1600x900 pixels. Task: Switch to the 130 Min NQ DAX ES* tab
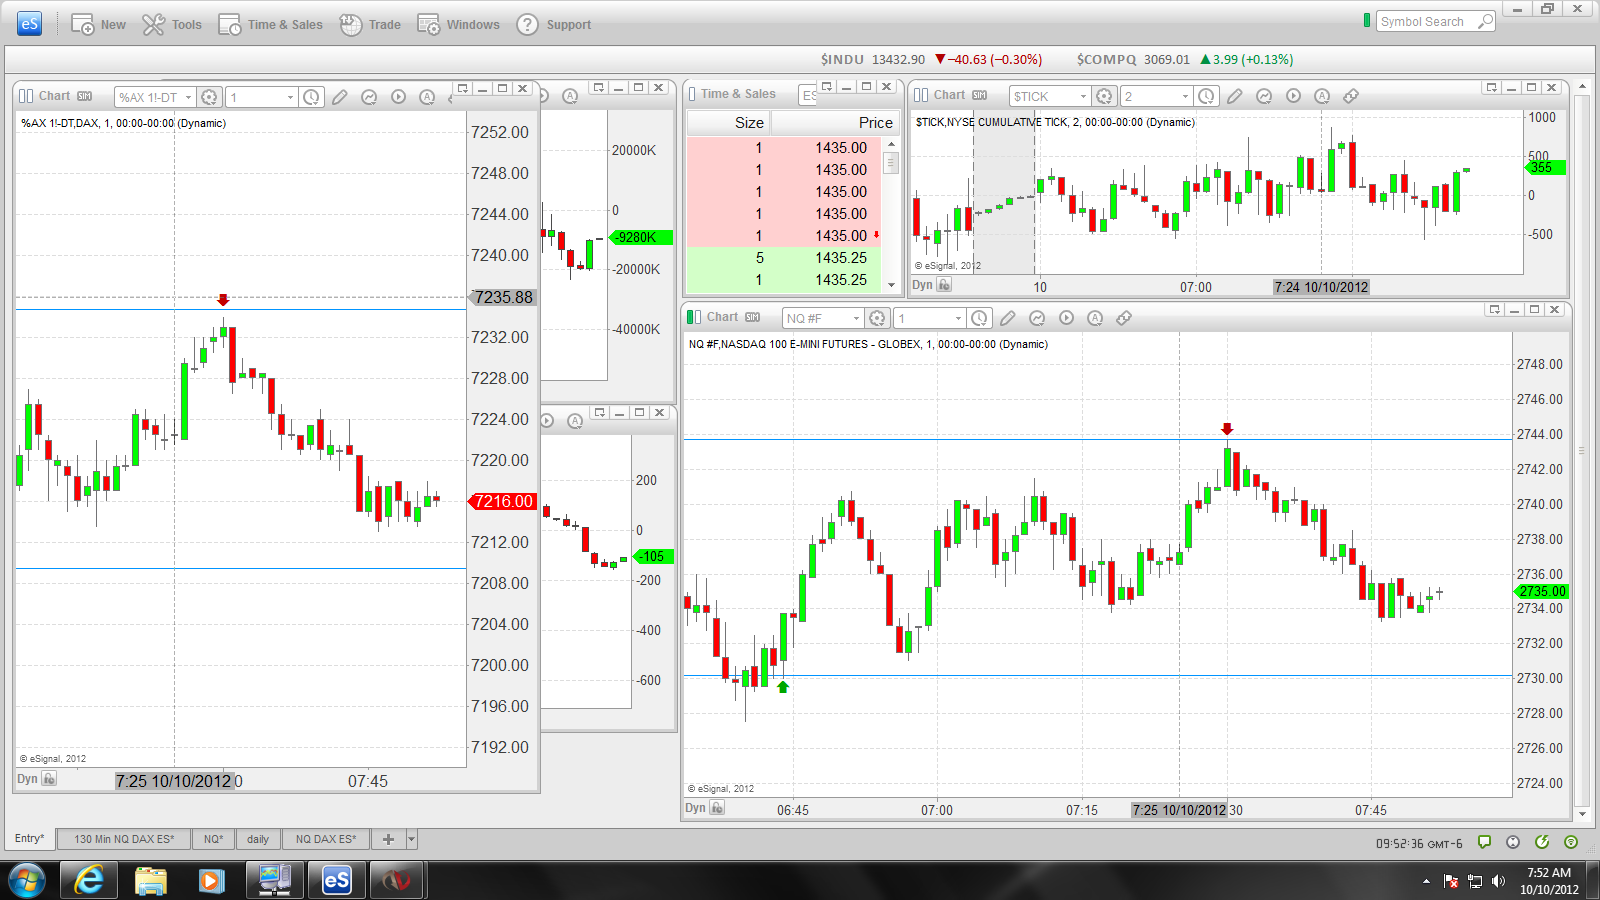point(124,839)
